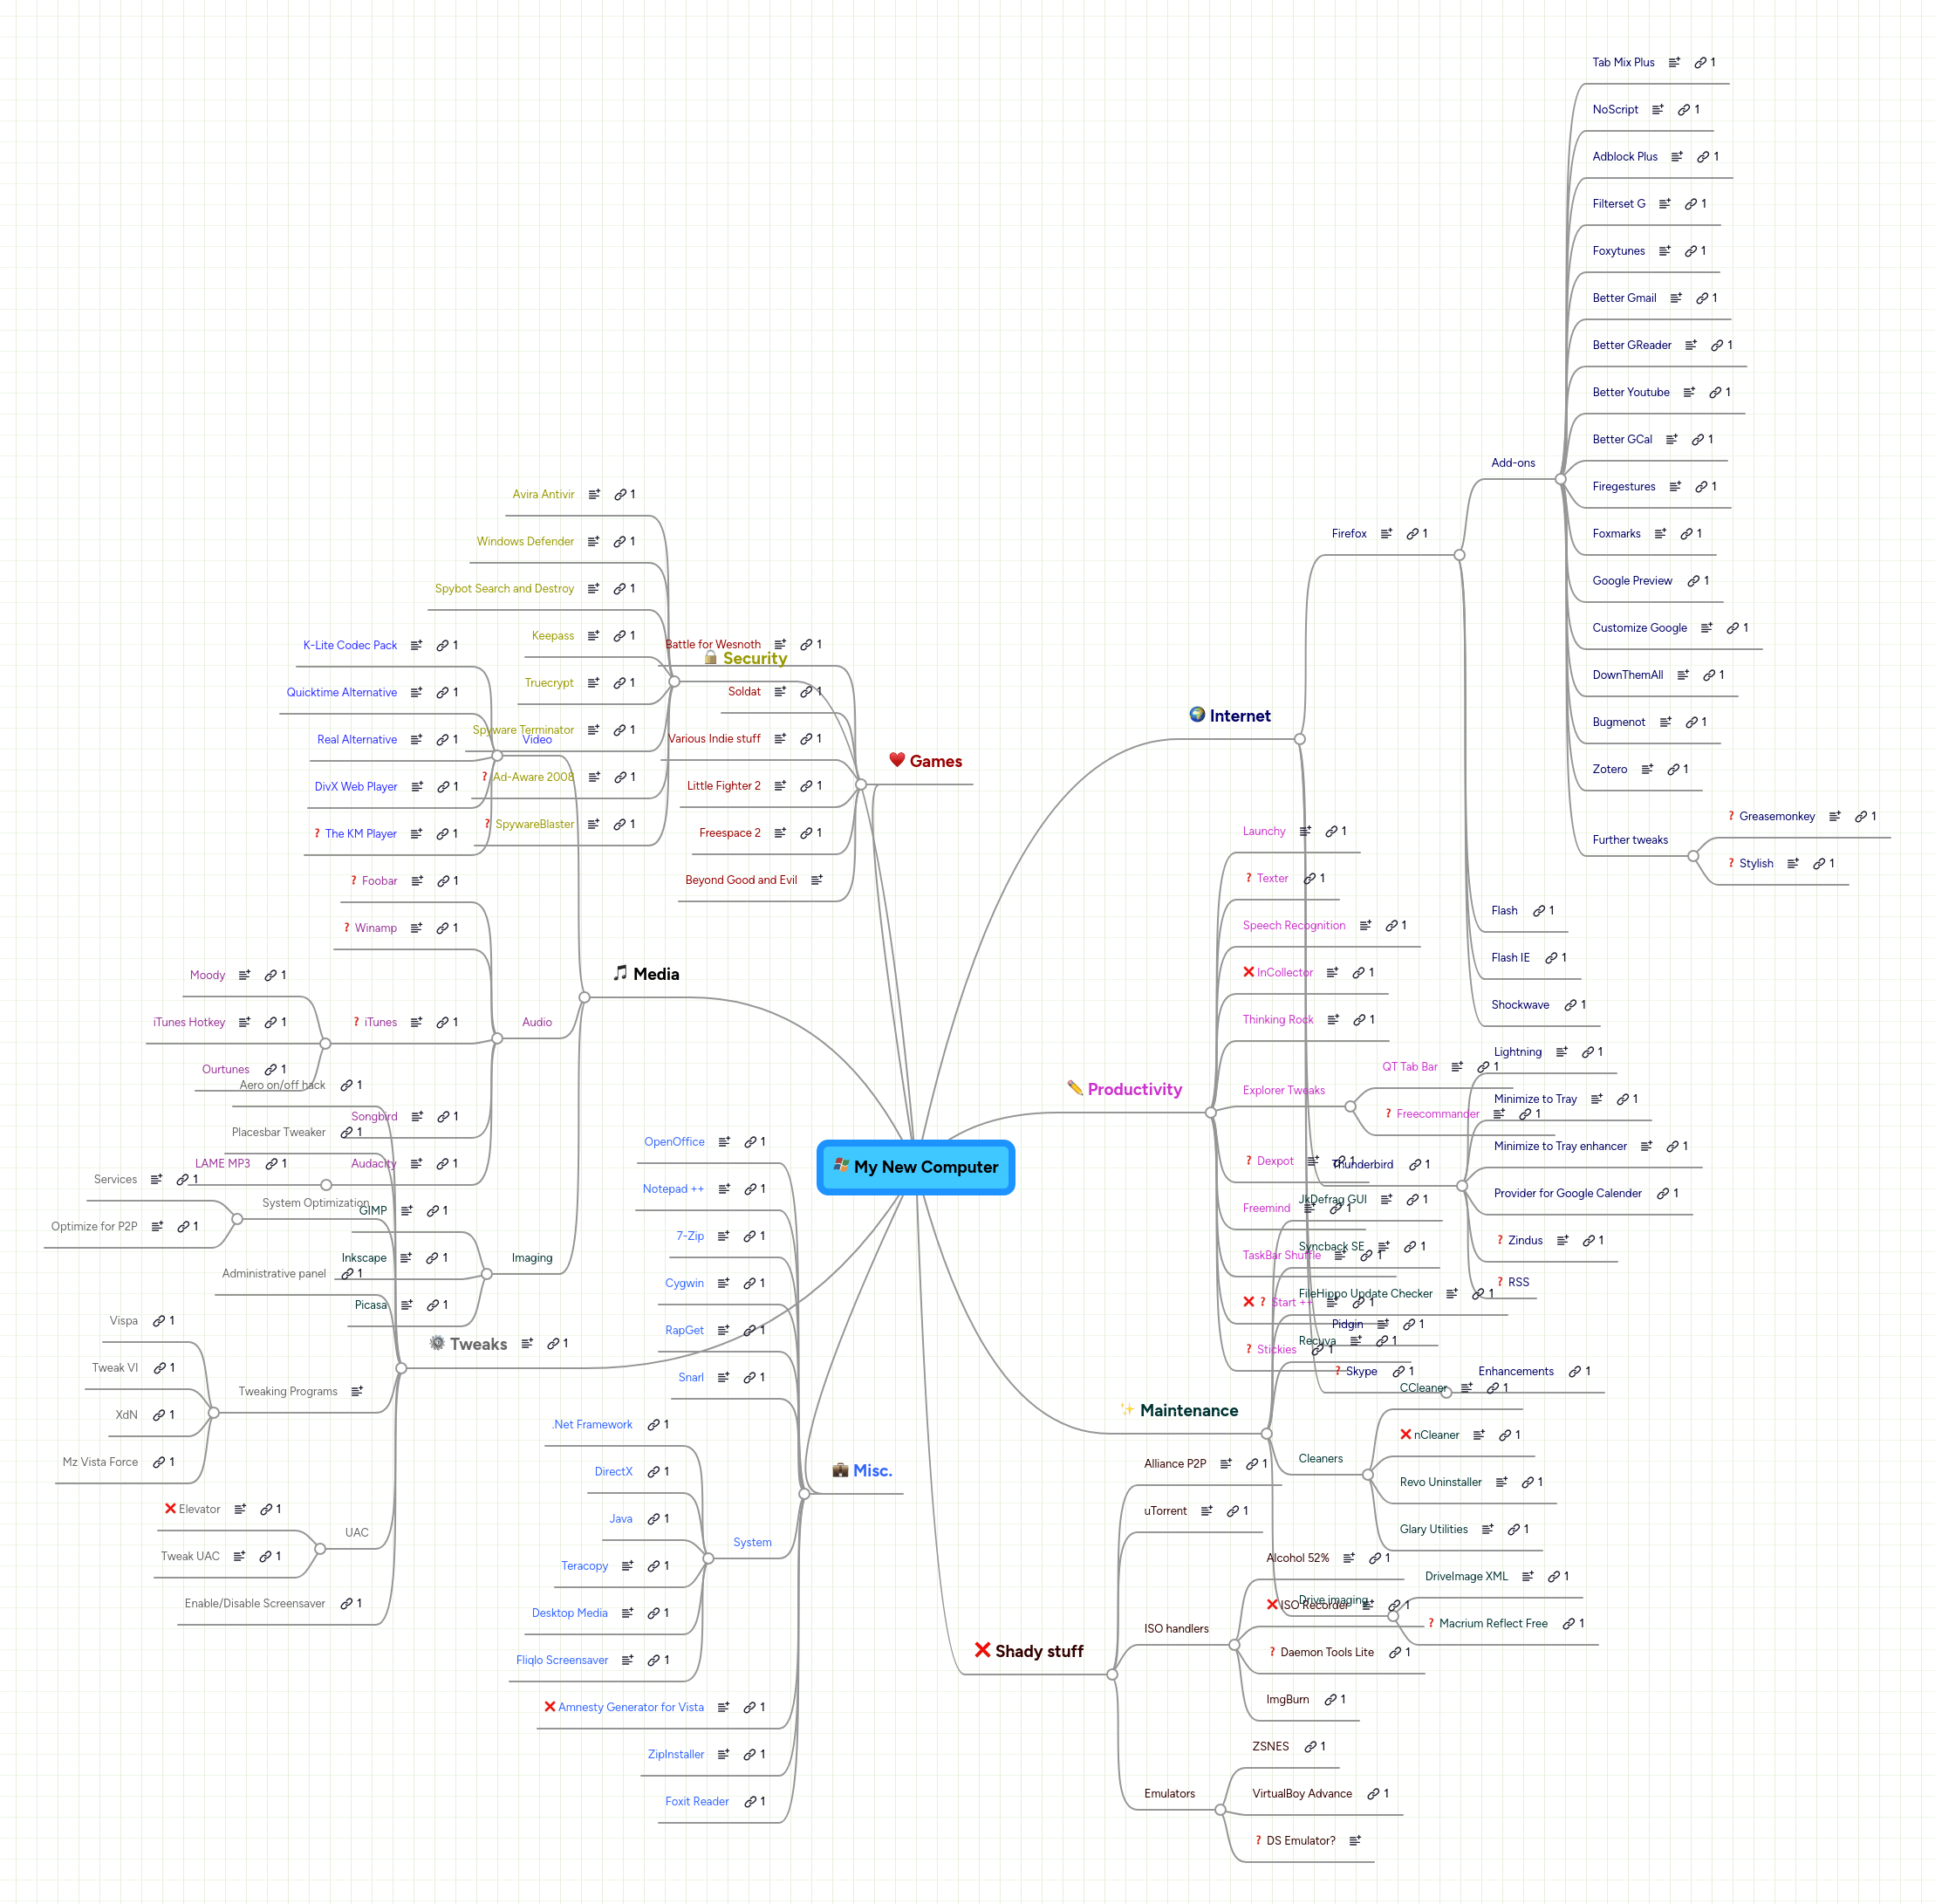Image resolution: width=1935 pixels, height=1904 pixels.
Task: Click the link icon next to Firefox
Action: [x=1415, y=533]
